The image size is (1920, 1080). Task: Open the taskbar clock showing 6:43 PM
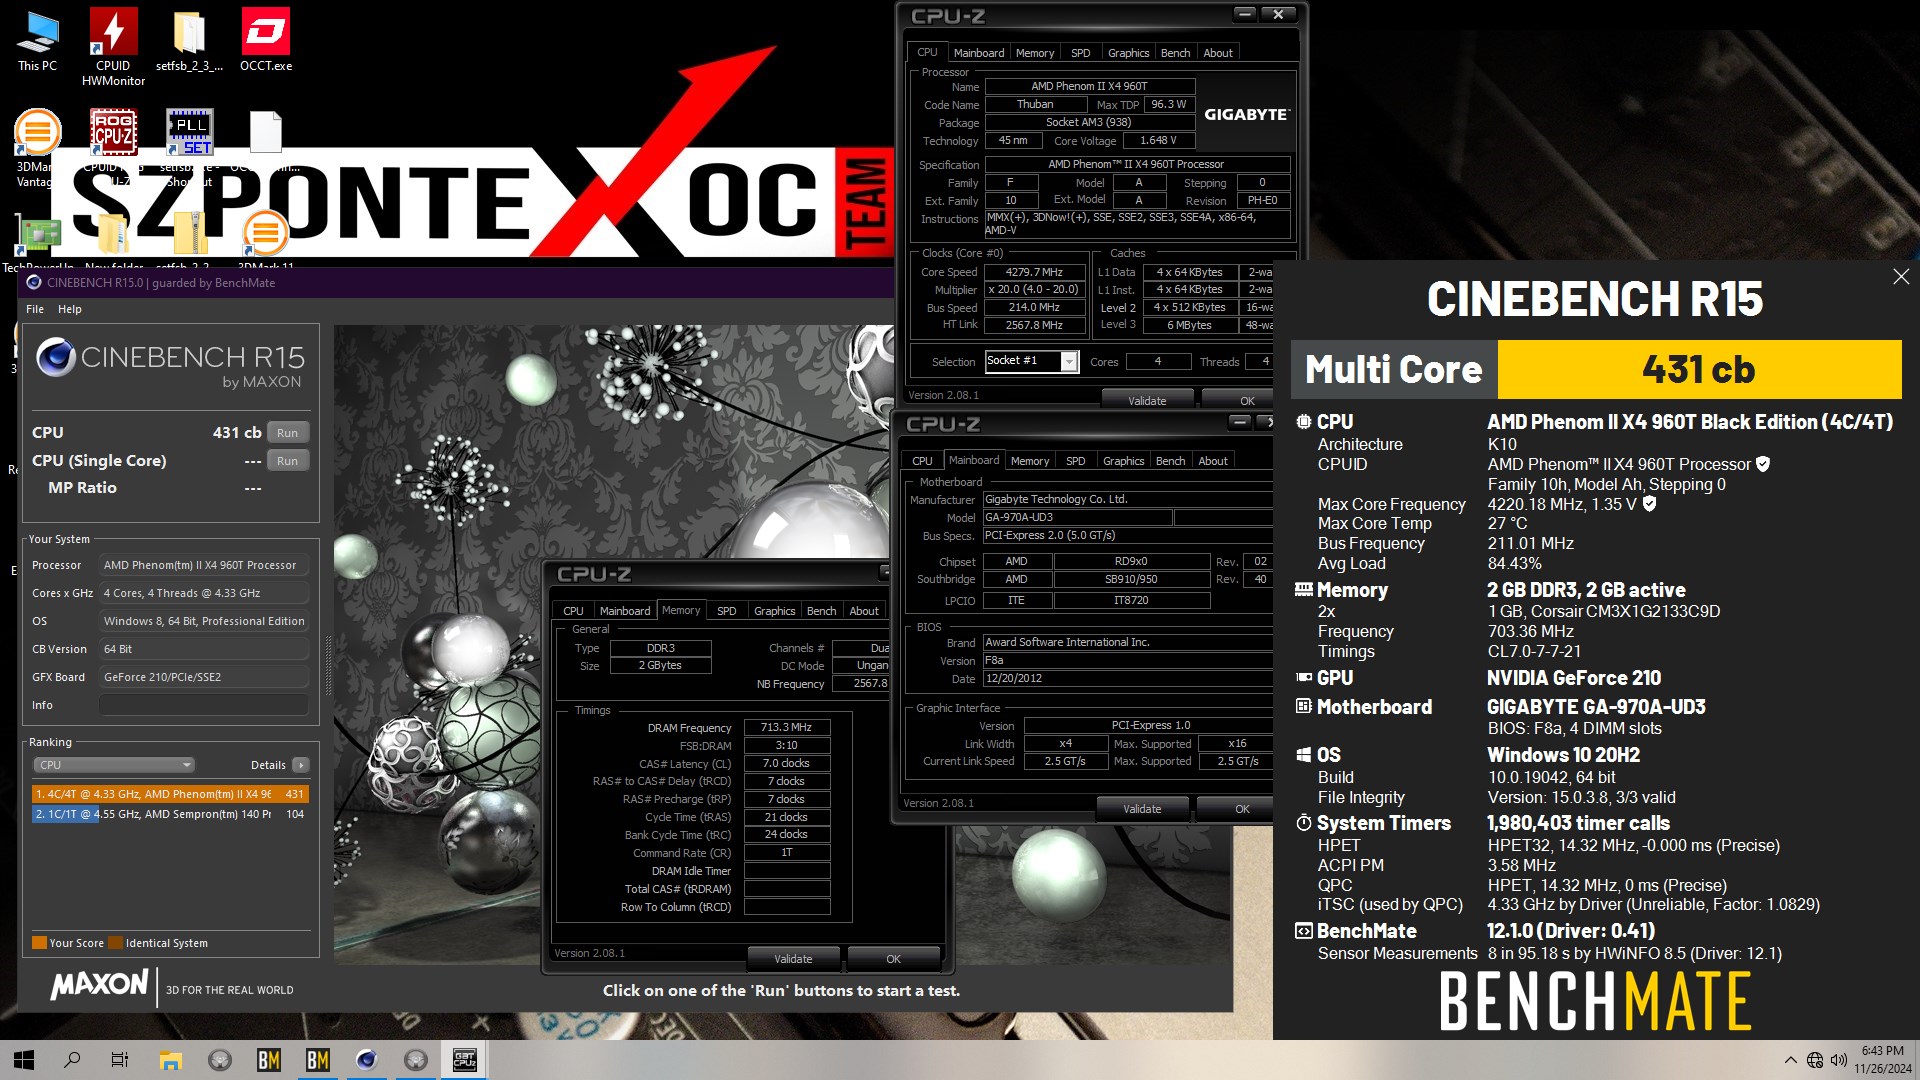point(1883,1060)
